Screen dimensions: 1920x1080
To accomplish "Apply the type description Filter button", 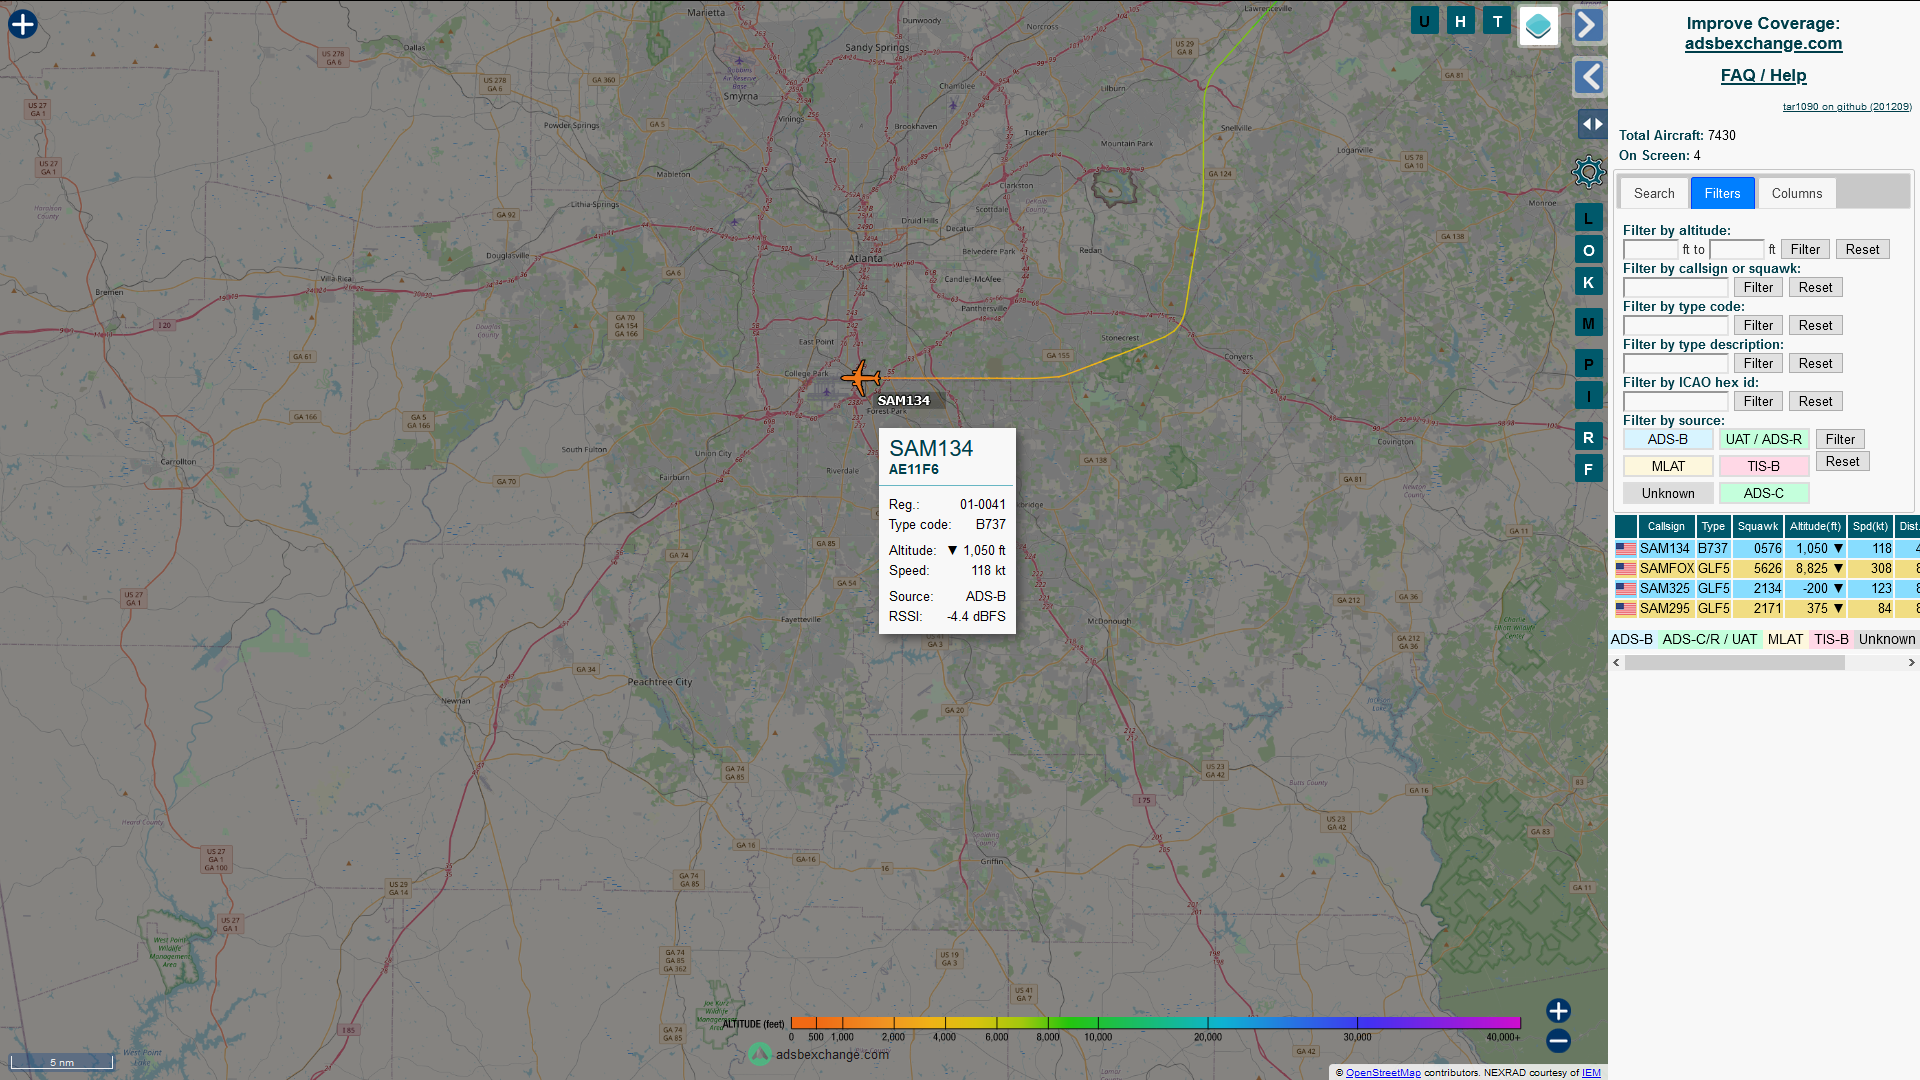I will click(x=1758, y=363).
